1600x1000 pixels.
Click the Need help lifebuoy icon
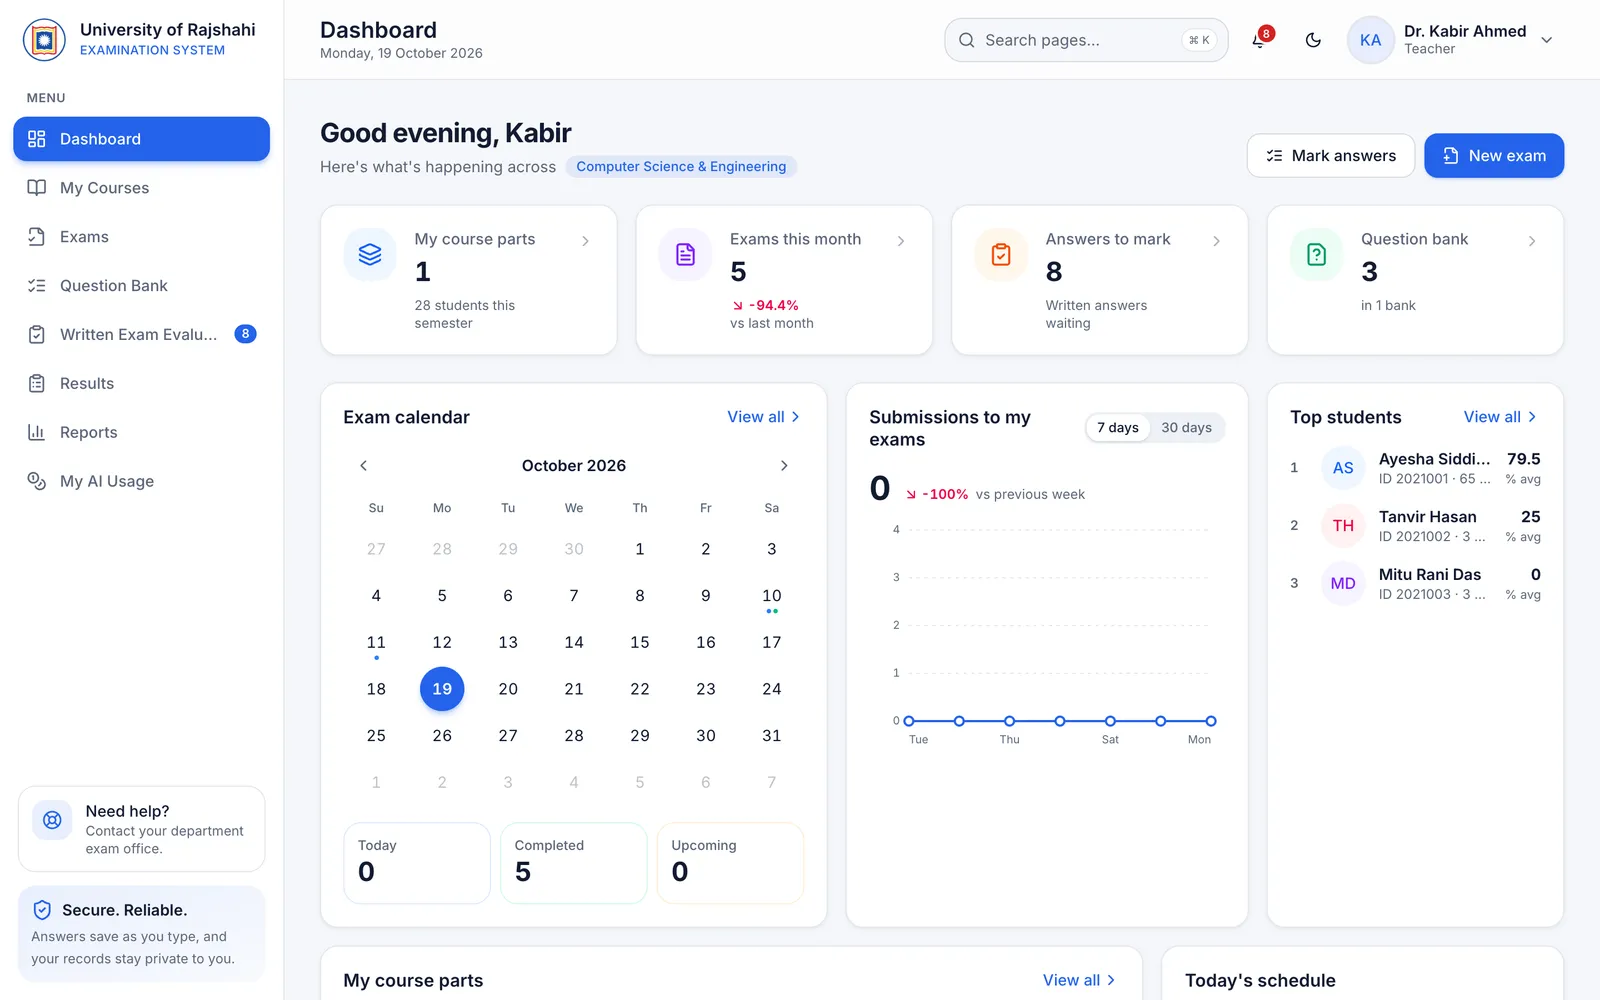tap(52, 821)
